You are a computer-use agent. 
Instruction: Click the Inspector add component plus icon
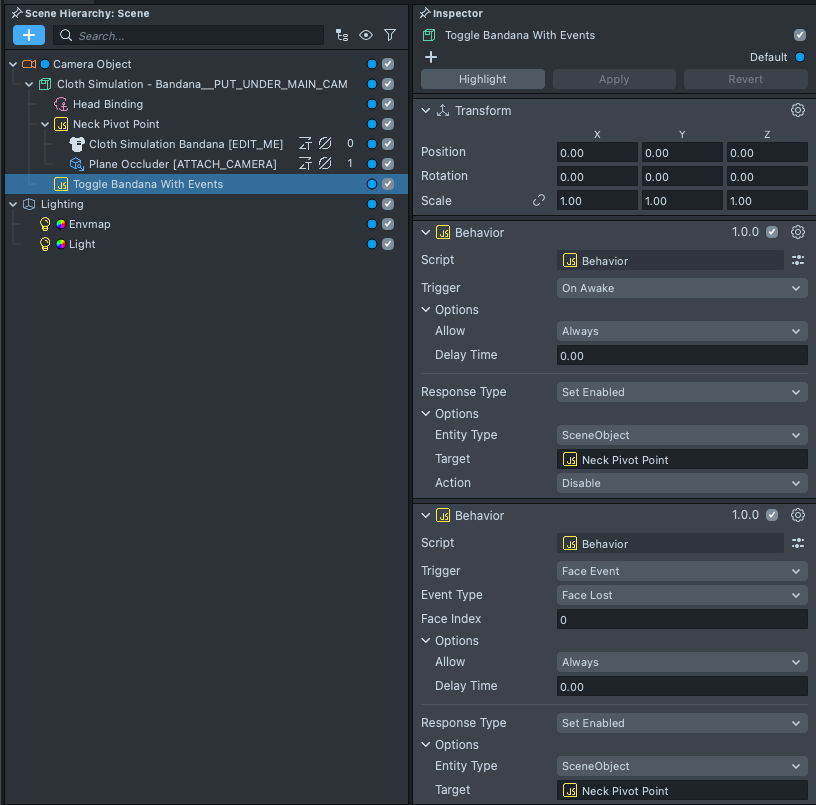(431, 57)
